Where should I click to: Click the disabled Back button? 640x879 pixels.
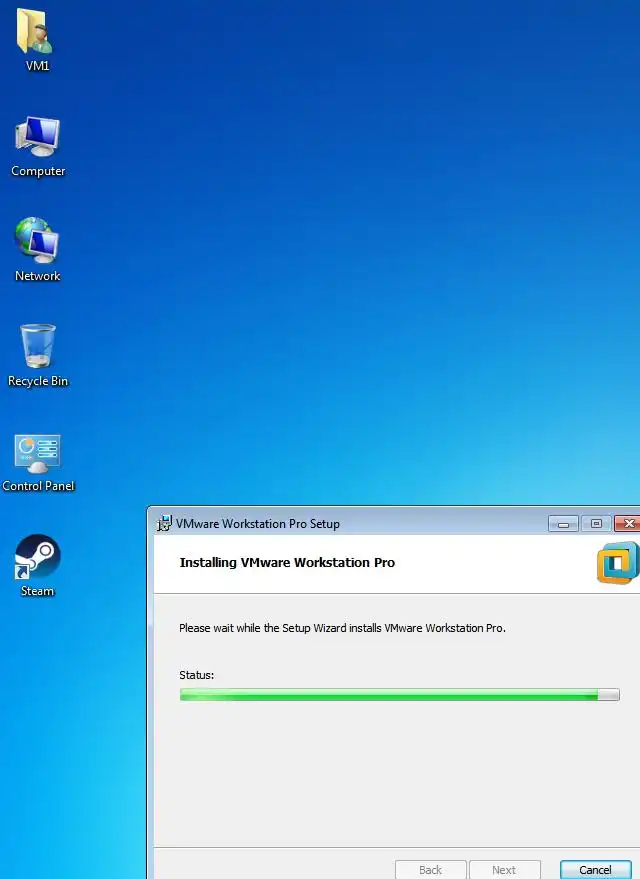click(x=430, y=869)
